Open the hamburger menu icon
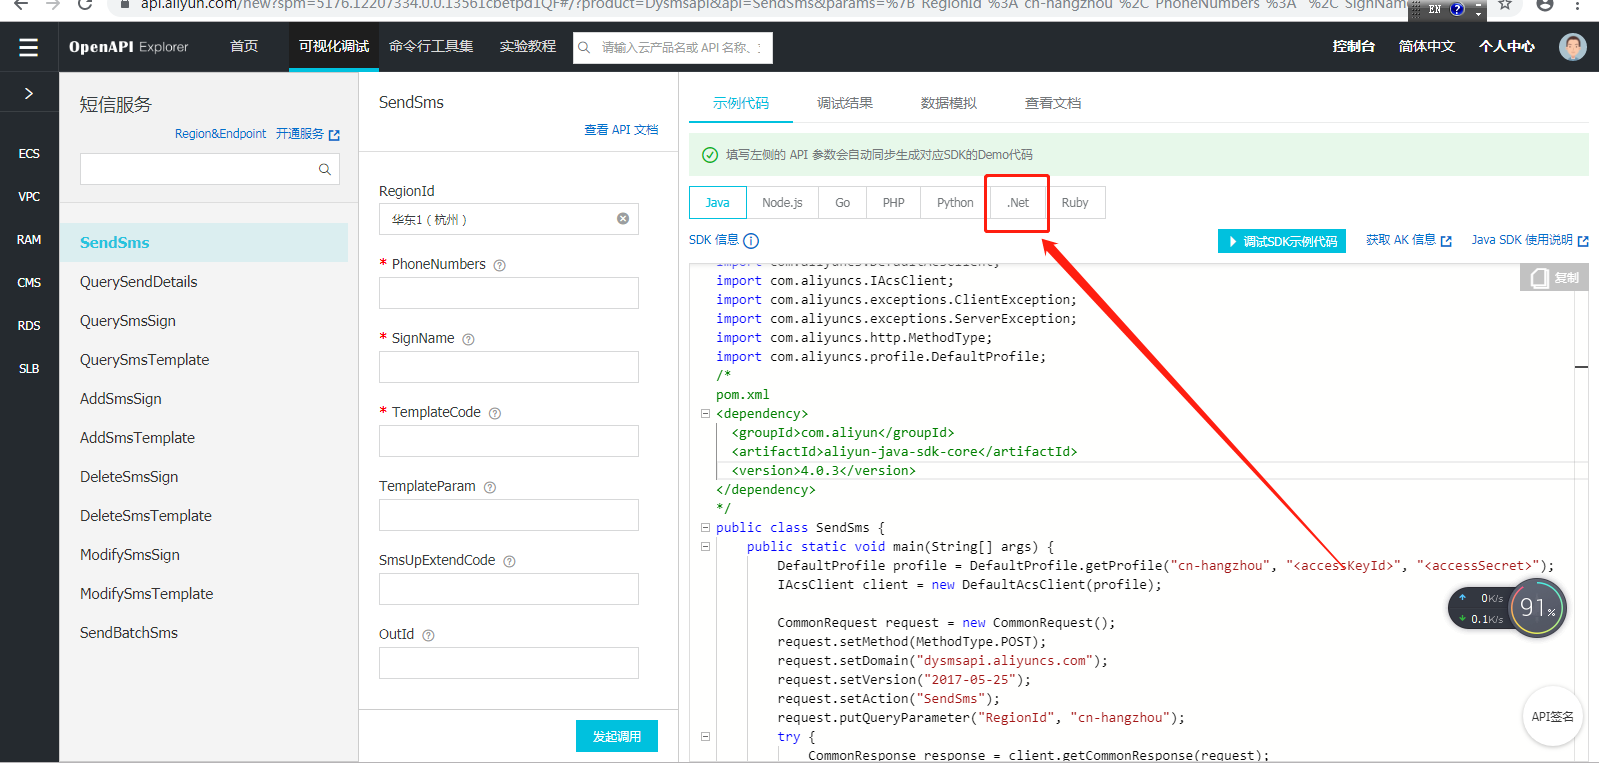Viewport: 1599px width, 765px height. (x=28, y=47)
